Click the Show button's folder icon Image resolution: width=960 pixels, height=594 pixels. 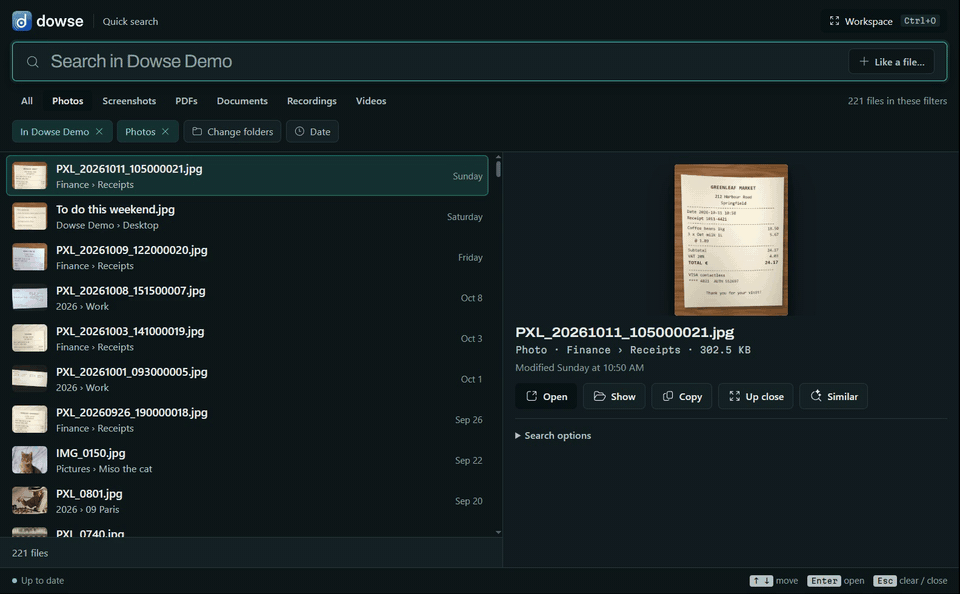[599, 396]
